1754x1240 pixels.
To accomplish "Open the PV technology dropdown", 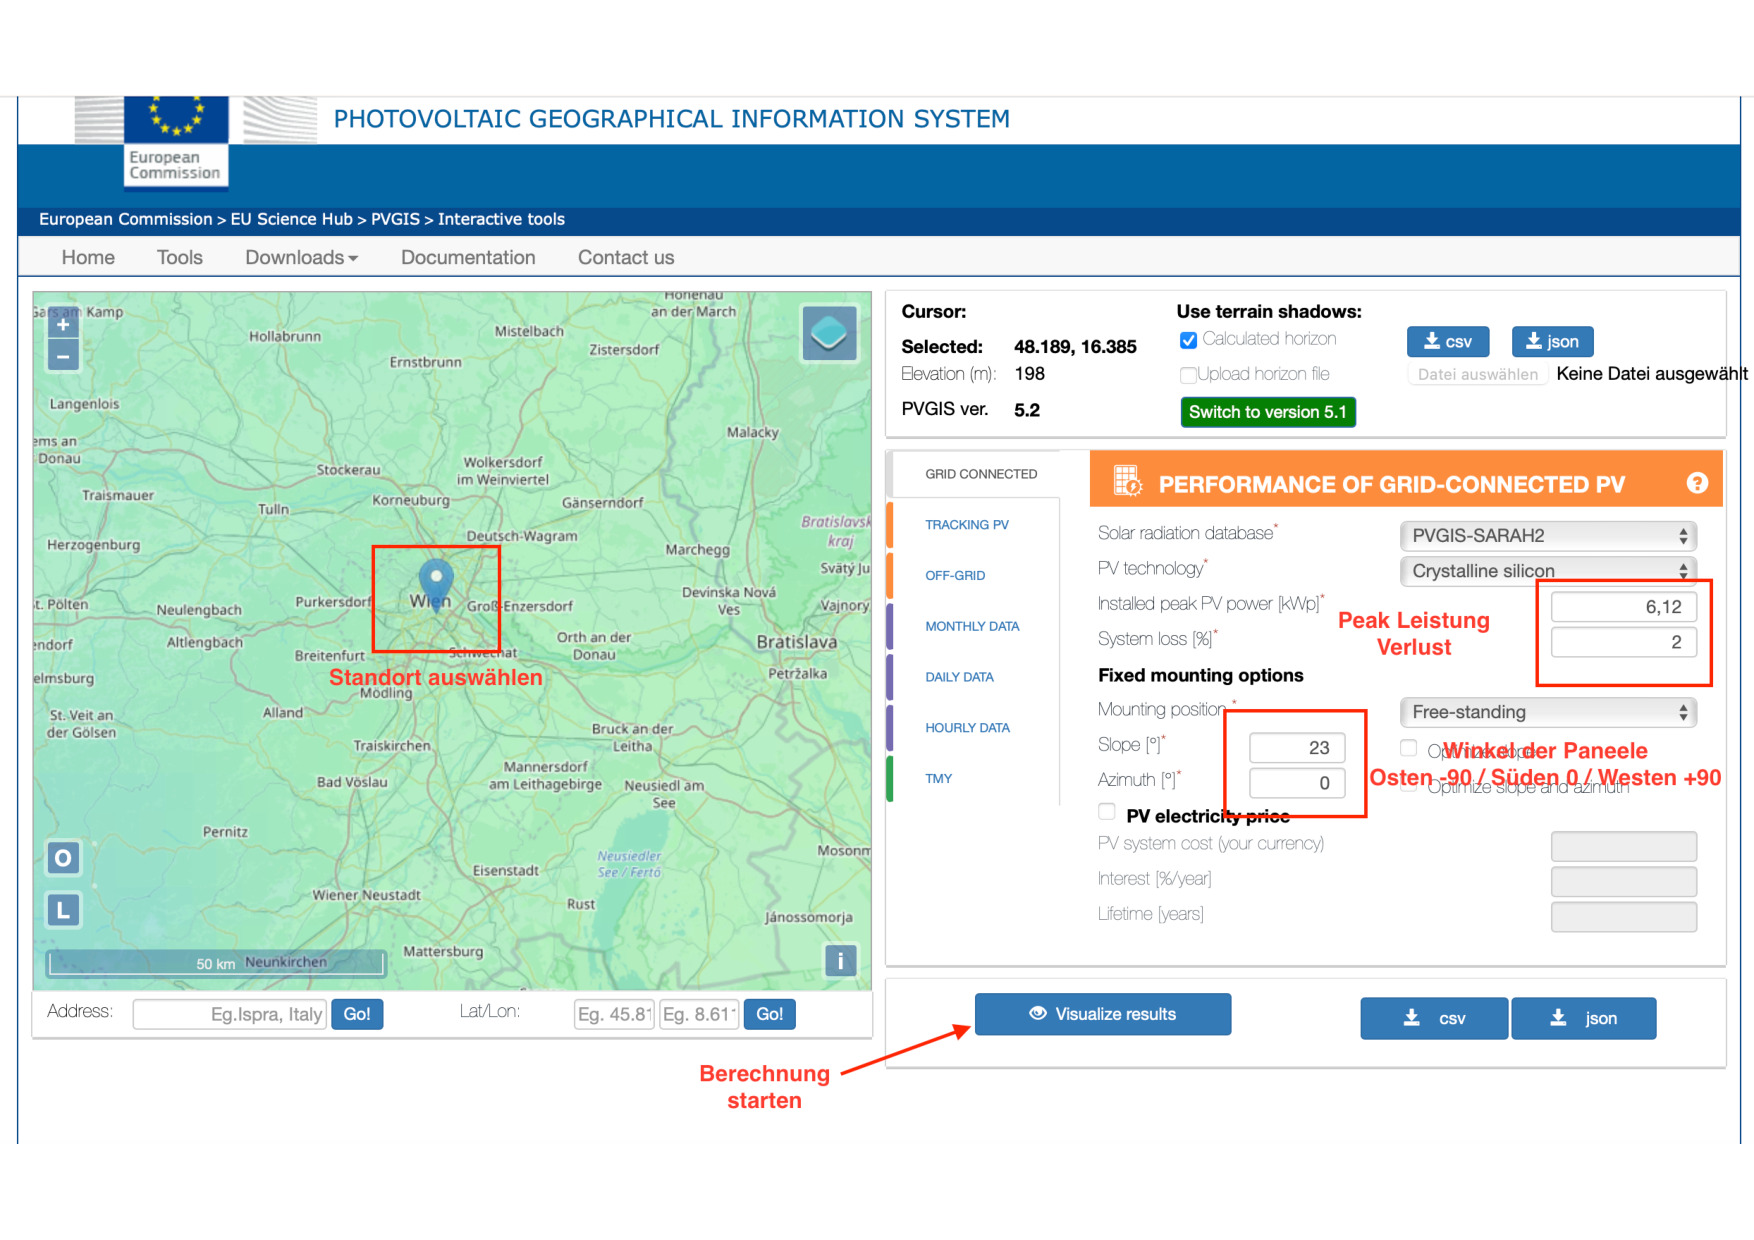I will [1548, 571].
